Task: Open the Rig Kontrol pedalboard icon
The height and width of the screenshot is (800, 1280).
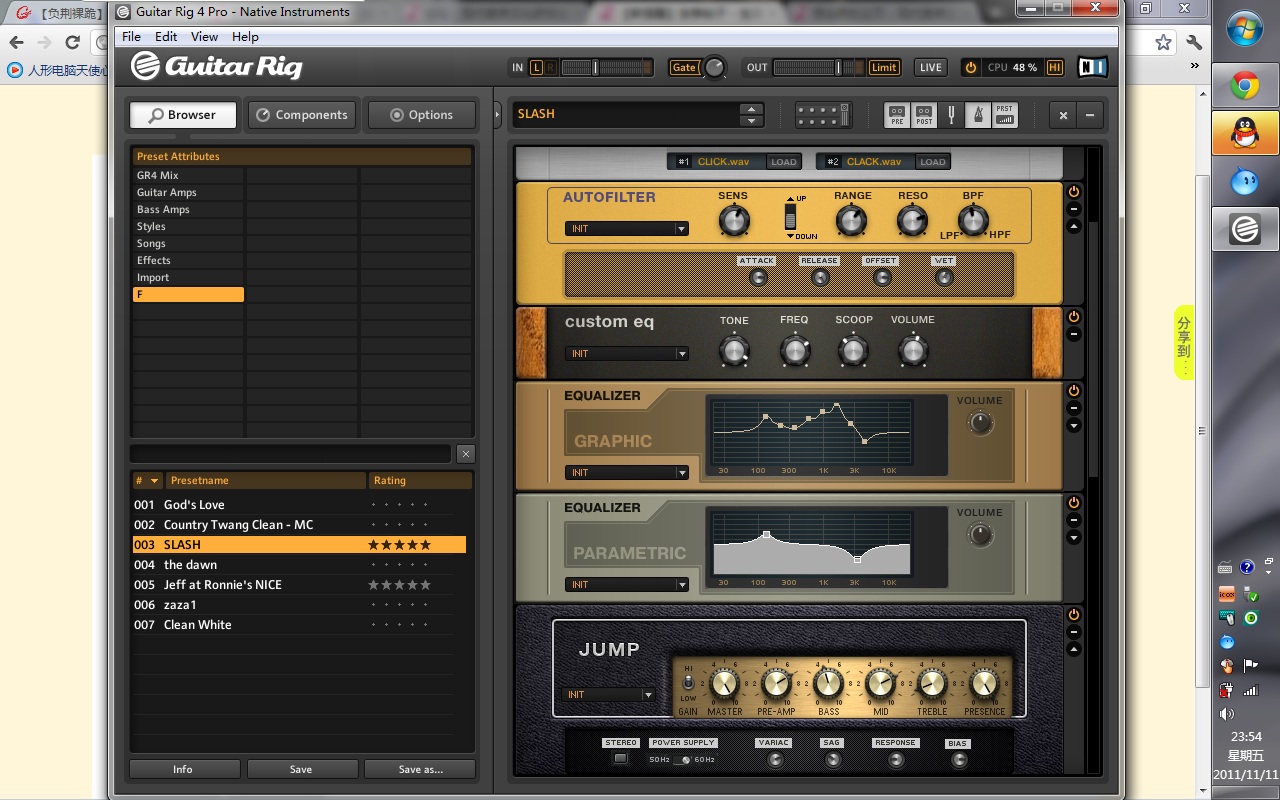Action: click(x=824, y=115)
